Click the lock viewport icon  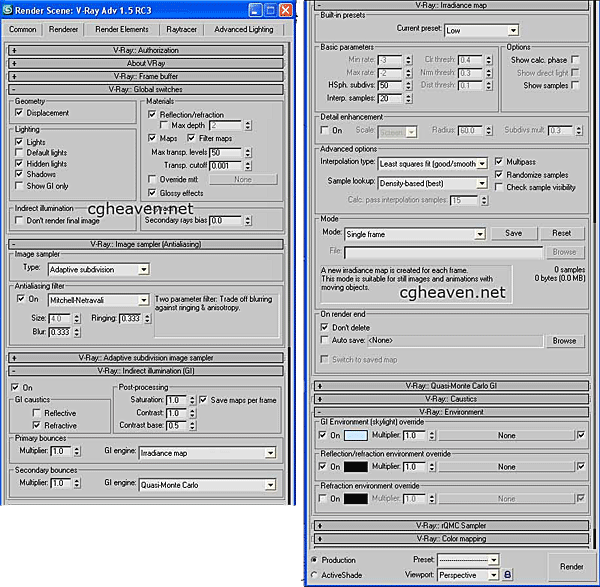pos(507,575)
